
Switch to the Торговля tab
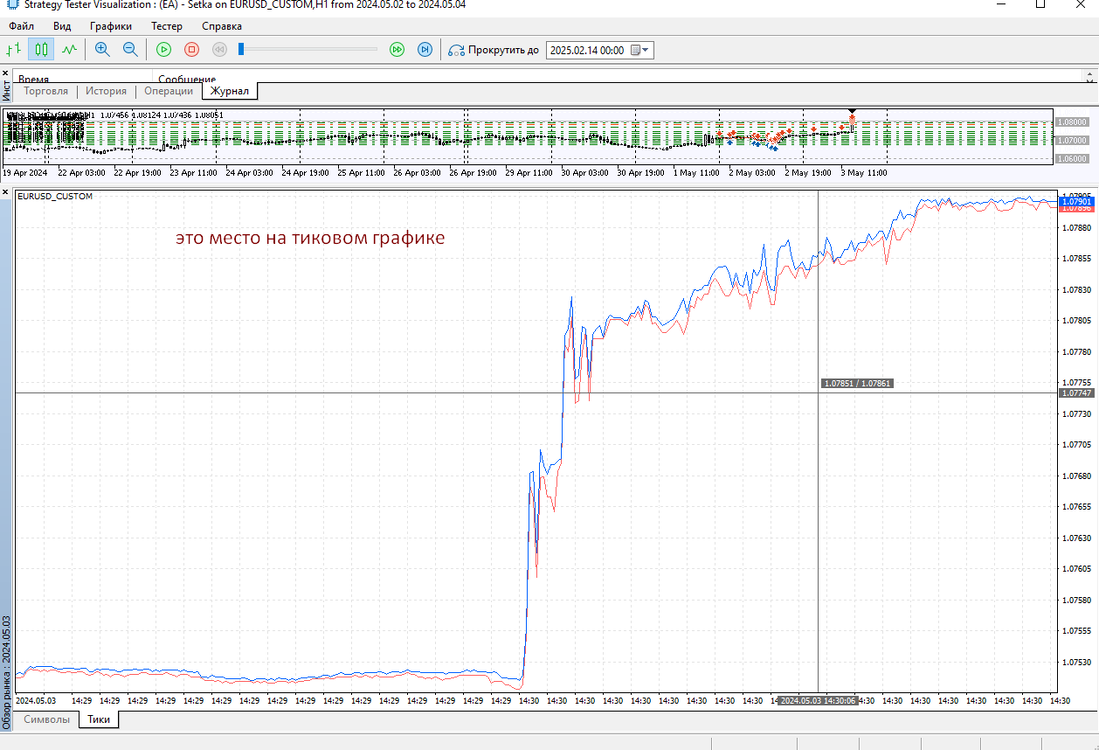[46, 91]
